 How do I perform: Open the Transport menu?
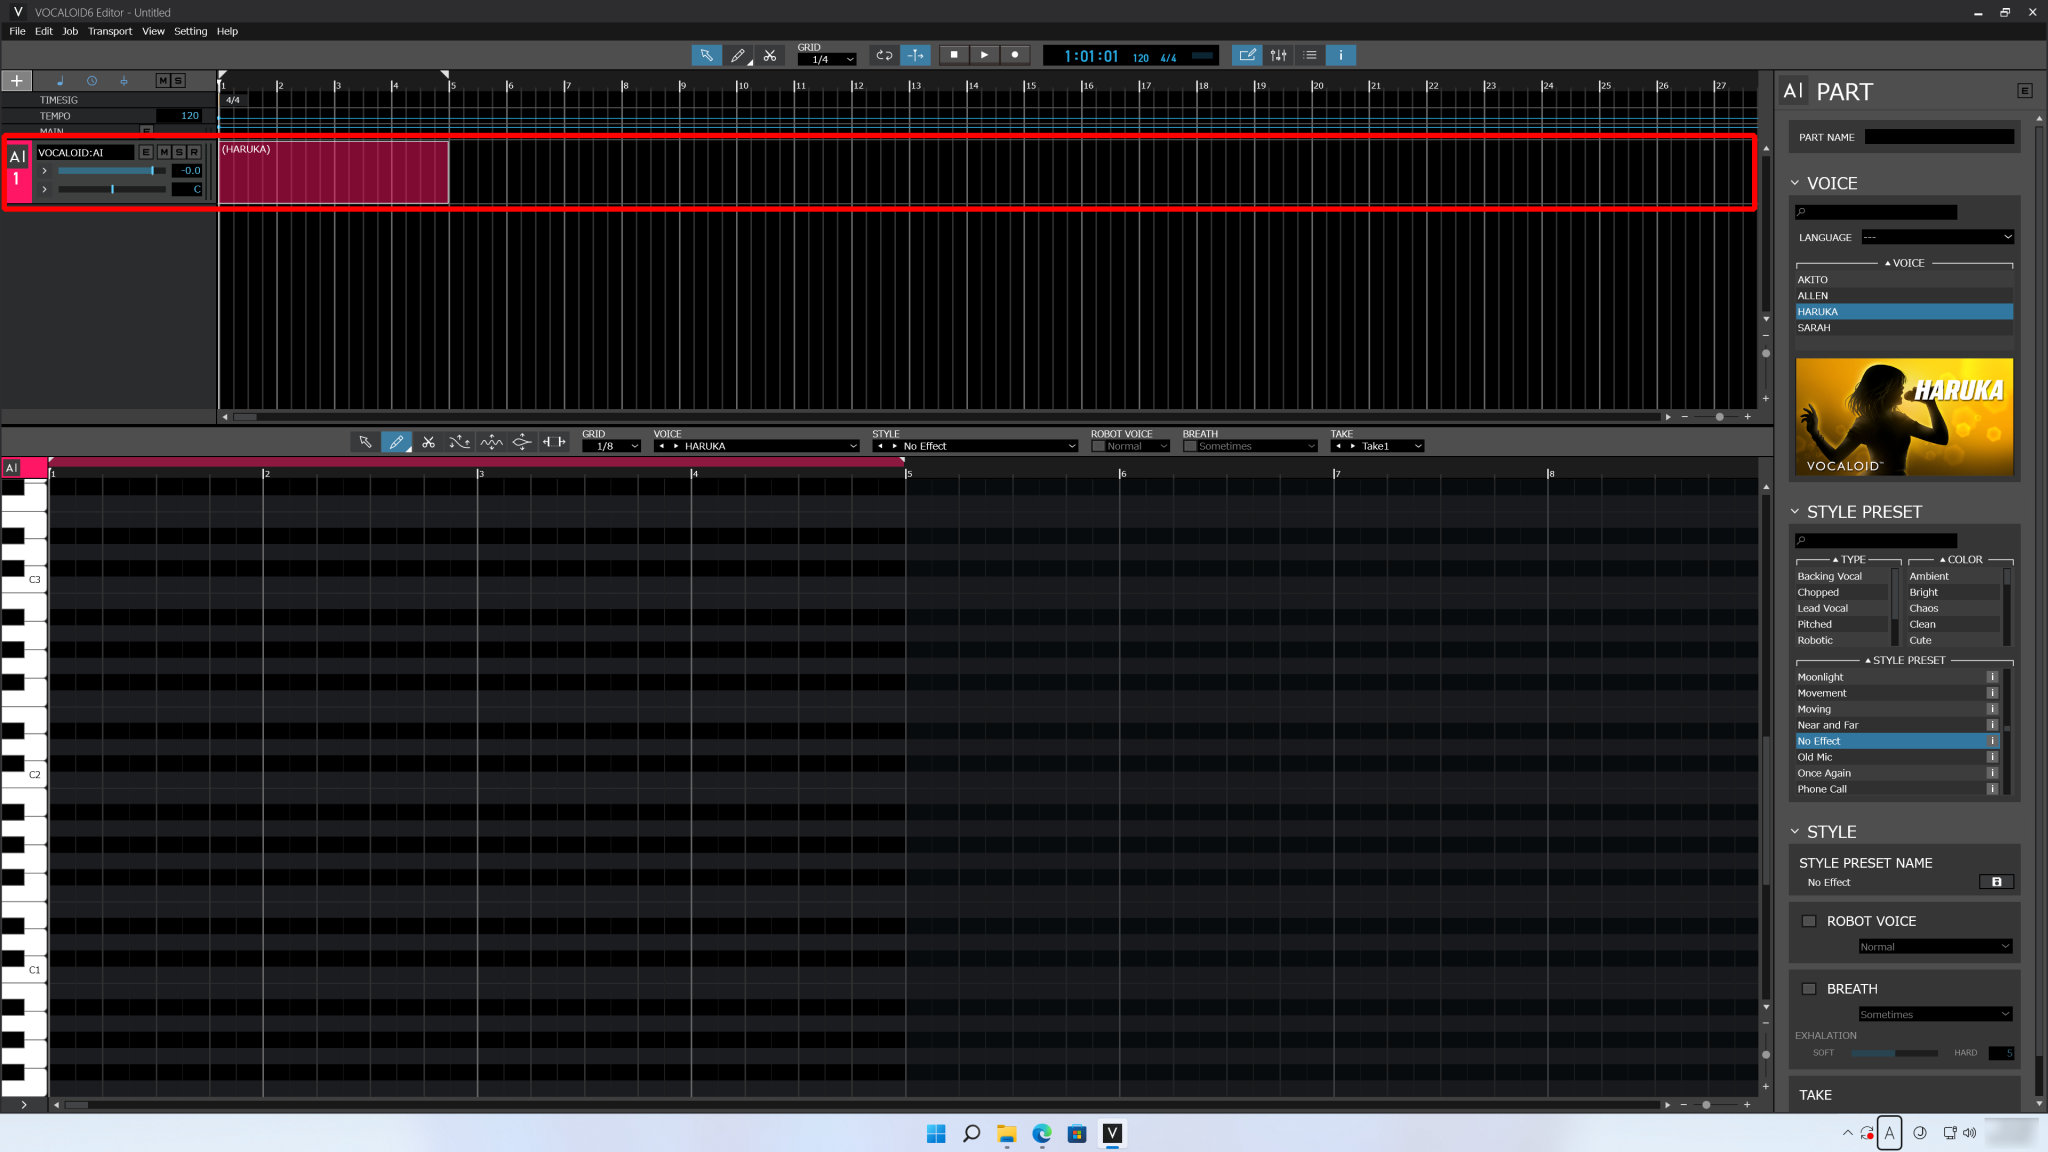pyautogui.click(x=110, y=31)
